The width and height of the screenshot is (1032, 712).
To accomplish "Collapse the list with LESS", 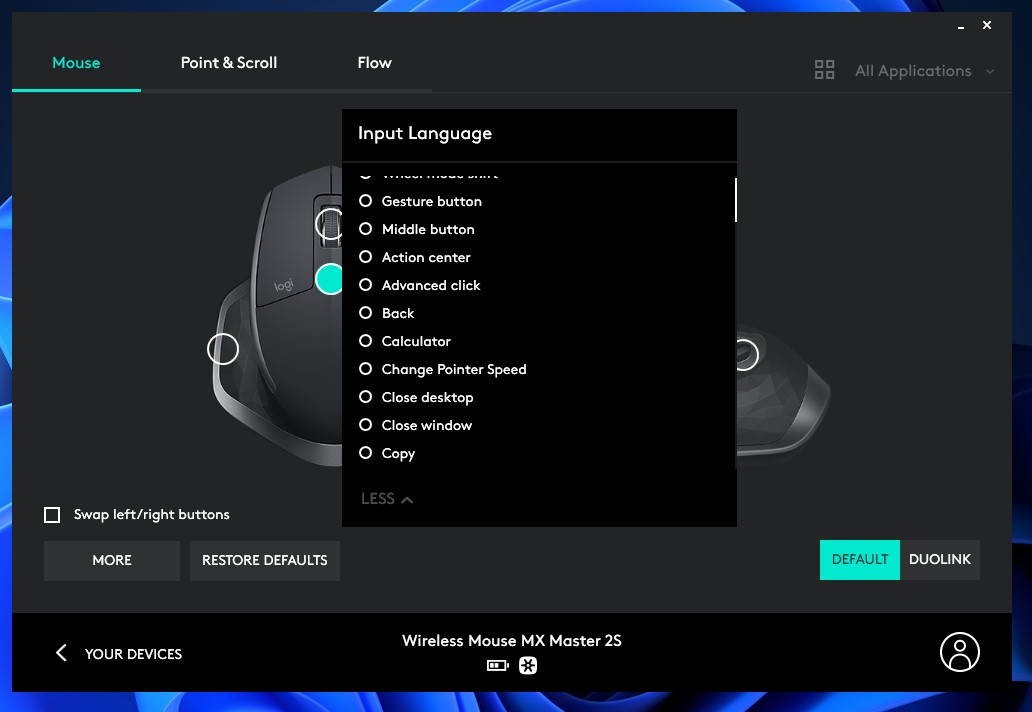I will point(387,499).
